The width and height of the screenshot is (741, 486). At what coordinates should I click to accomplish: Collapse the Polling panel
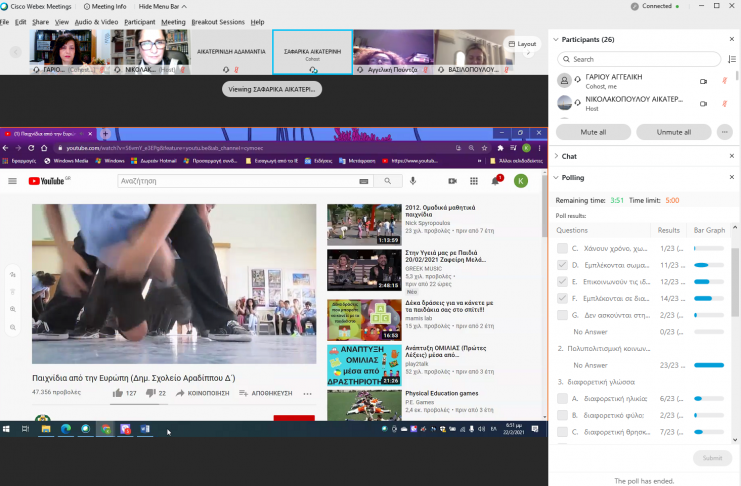556,178
